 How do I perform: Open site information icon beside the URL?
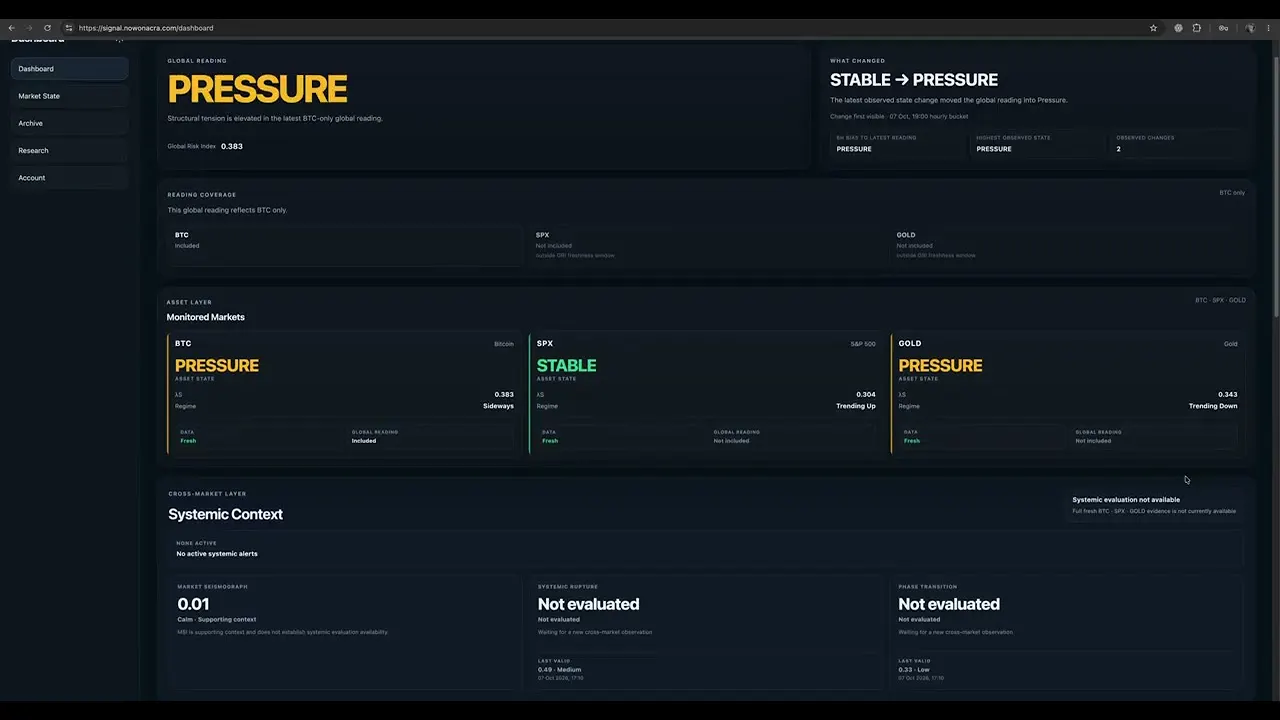[68, 28]
